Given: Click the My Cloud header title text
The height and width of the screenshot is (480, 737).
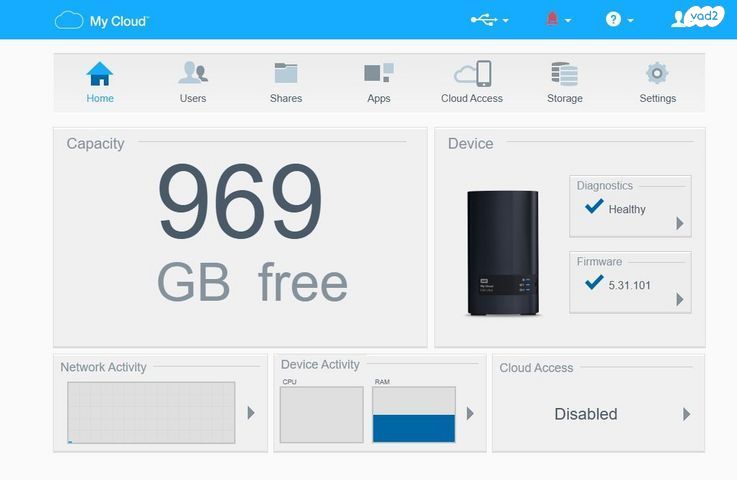Looking at the screenshot, I should (x=119, y=21).
